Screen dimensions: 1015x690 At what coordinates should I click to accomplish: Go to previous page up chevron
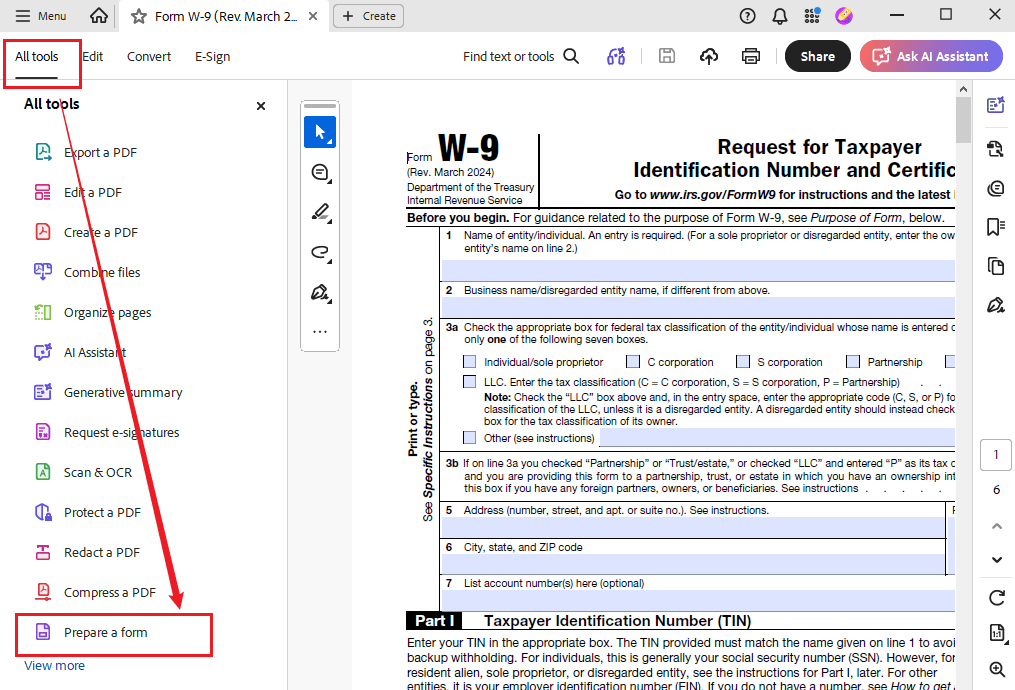click(x=997, y=526)
